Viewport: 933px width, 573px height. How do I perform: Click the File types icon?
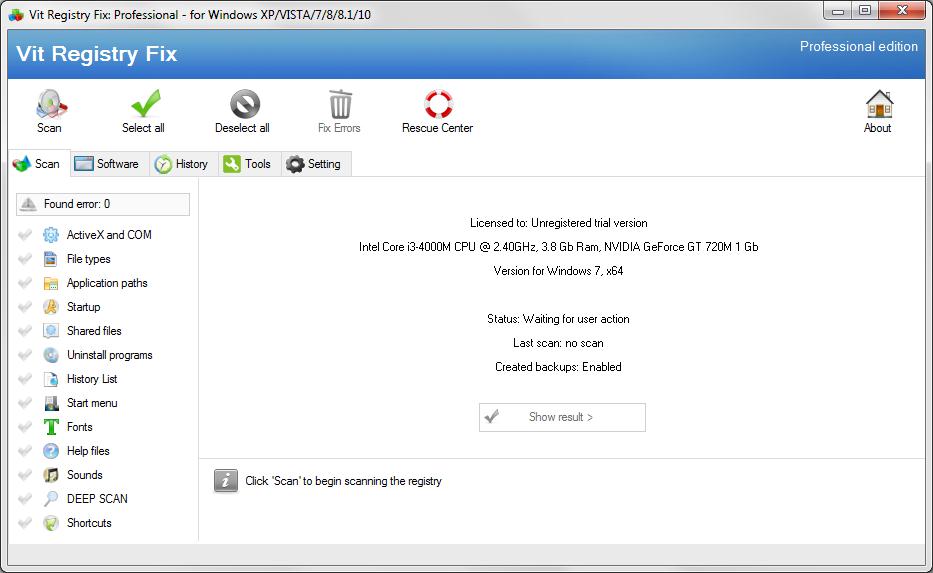[x=51, y=259]
